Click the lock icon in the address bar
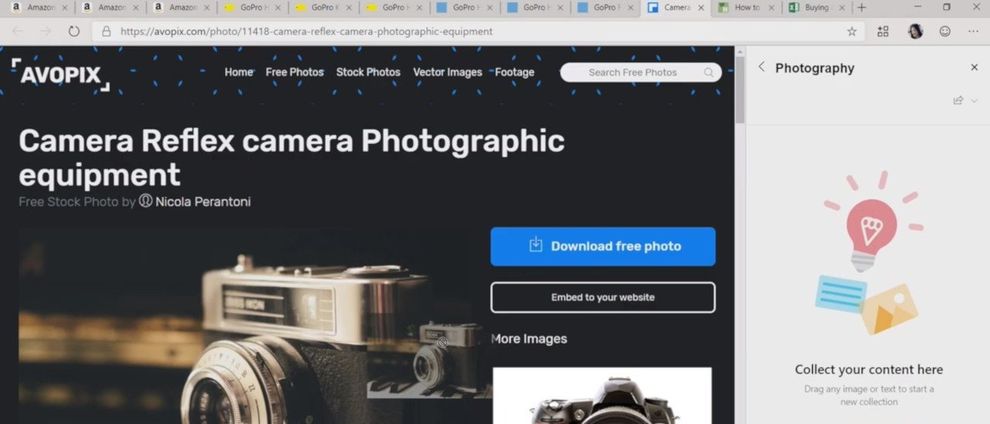This screenshot has width=990, height=424. 107,31
